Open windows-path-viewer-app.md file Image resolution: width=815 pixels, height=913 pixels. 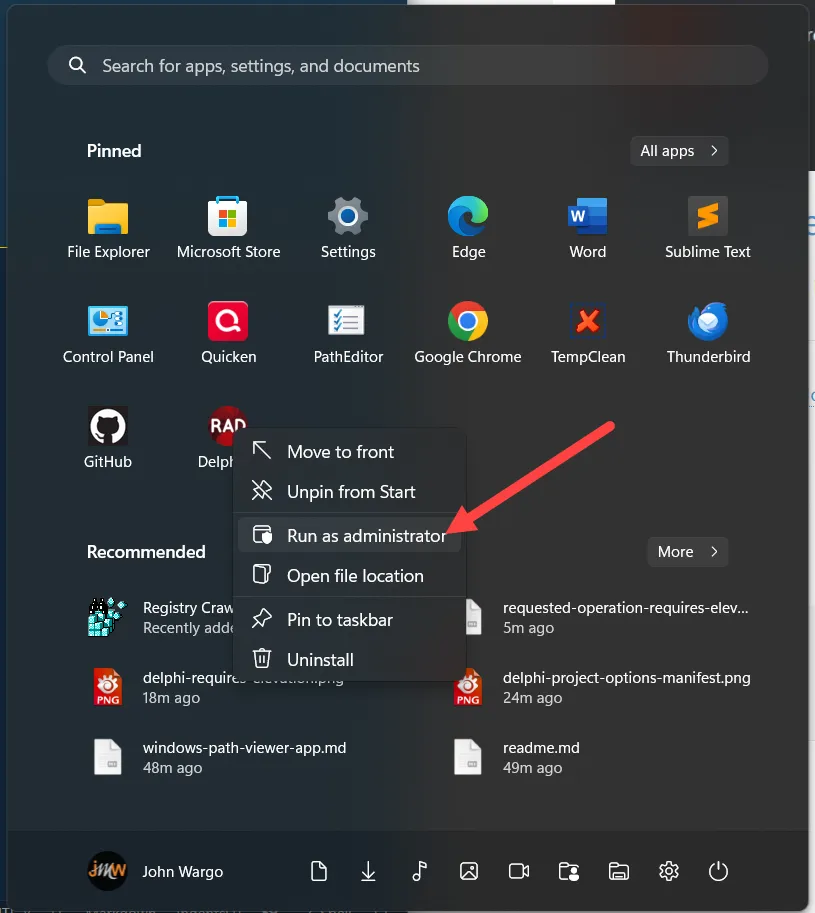click(x=221, y=757)
